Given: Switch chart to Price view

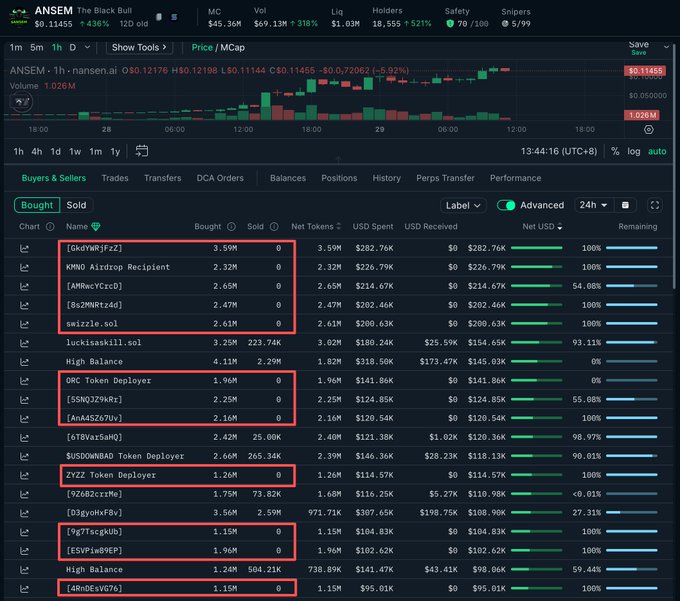Looking at the screenshot, I should click(202, 48).
